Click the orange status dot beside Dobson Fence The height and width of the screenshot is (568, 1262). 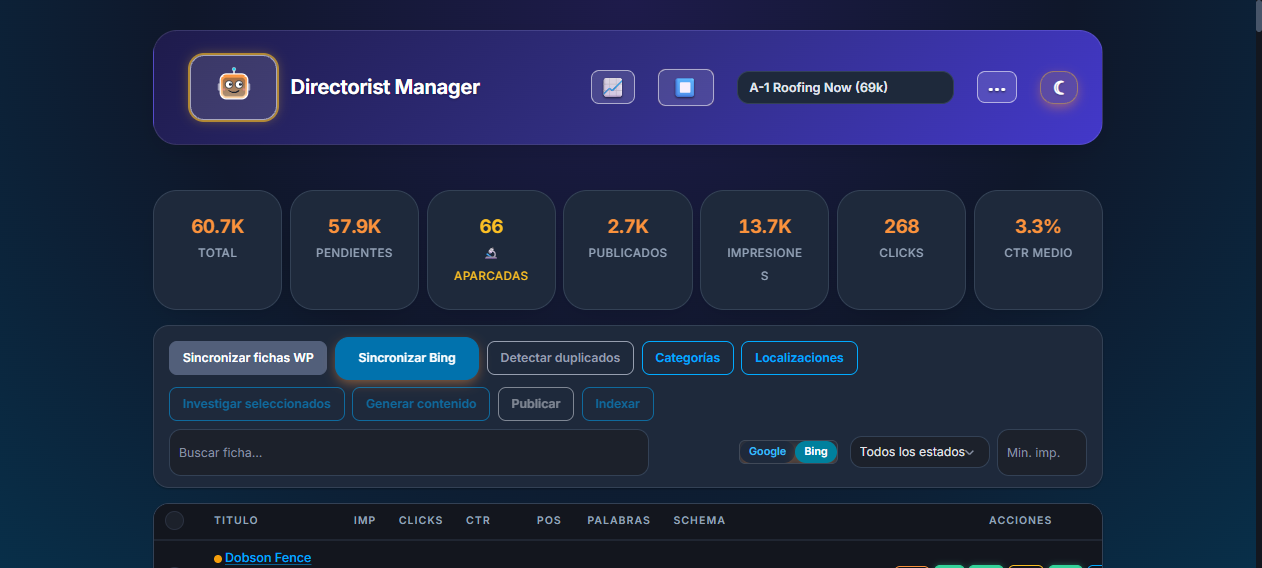coord(218,559)
